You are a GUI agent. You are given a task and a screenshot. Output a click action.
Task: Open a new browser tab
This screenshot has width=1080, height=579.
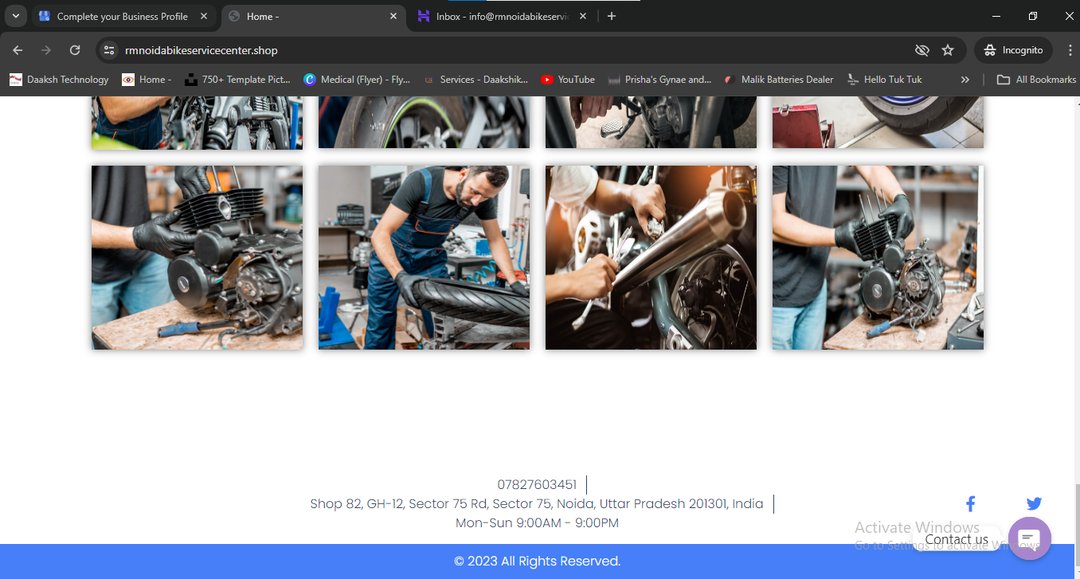pyautogui.click(x=612, y=16)
